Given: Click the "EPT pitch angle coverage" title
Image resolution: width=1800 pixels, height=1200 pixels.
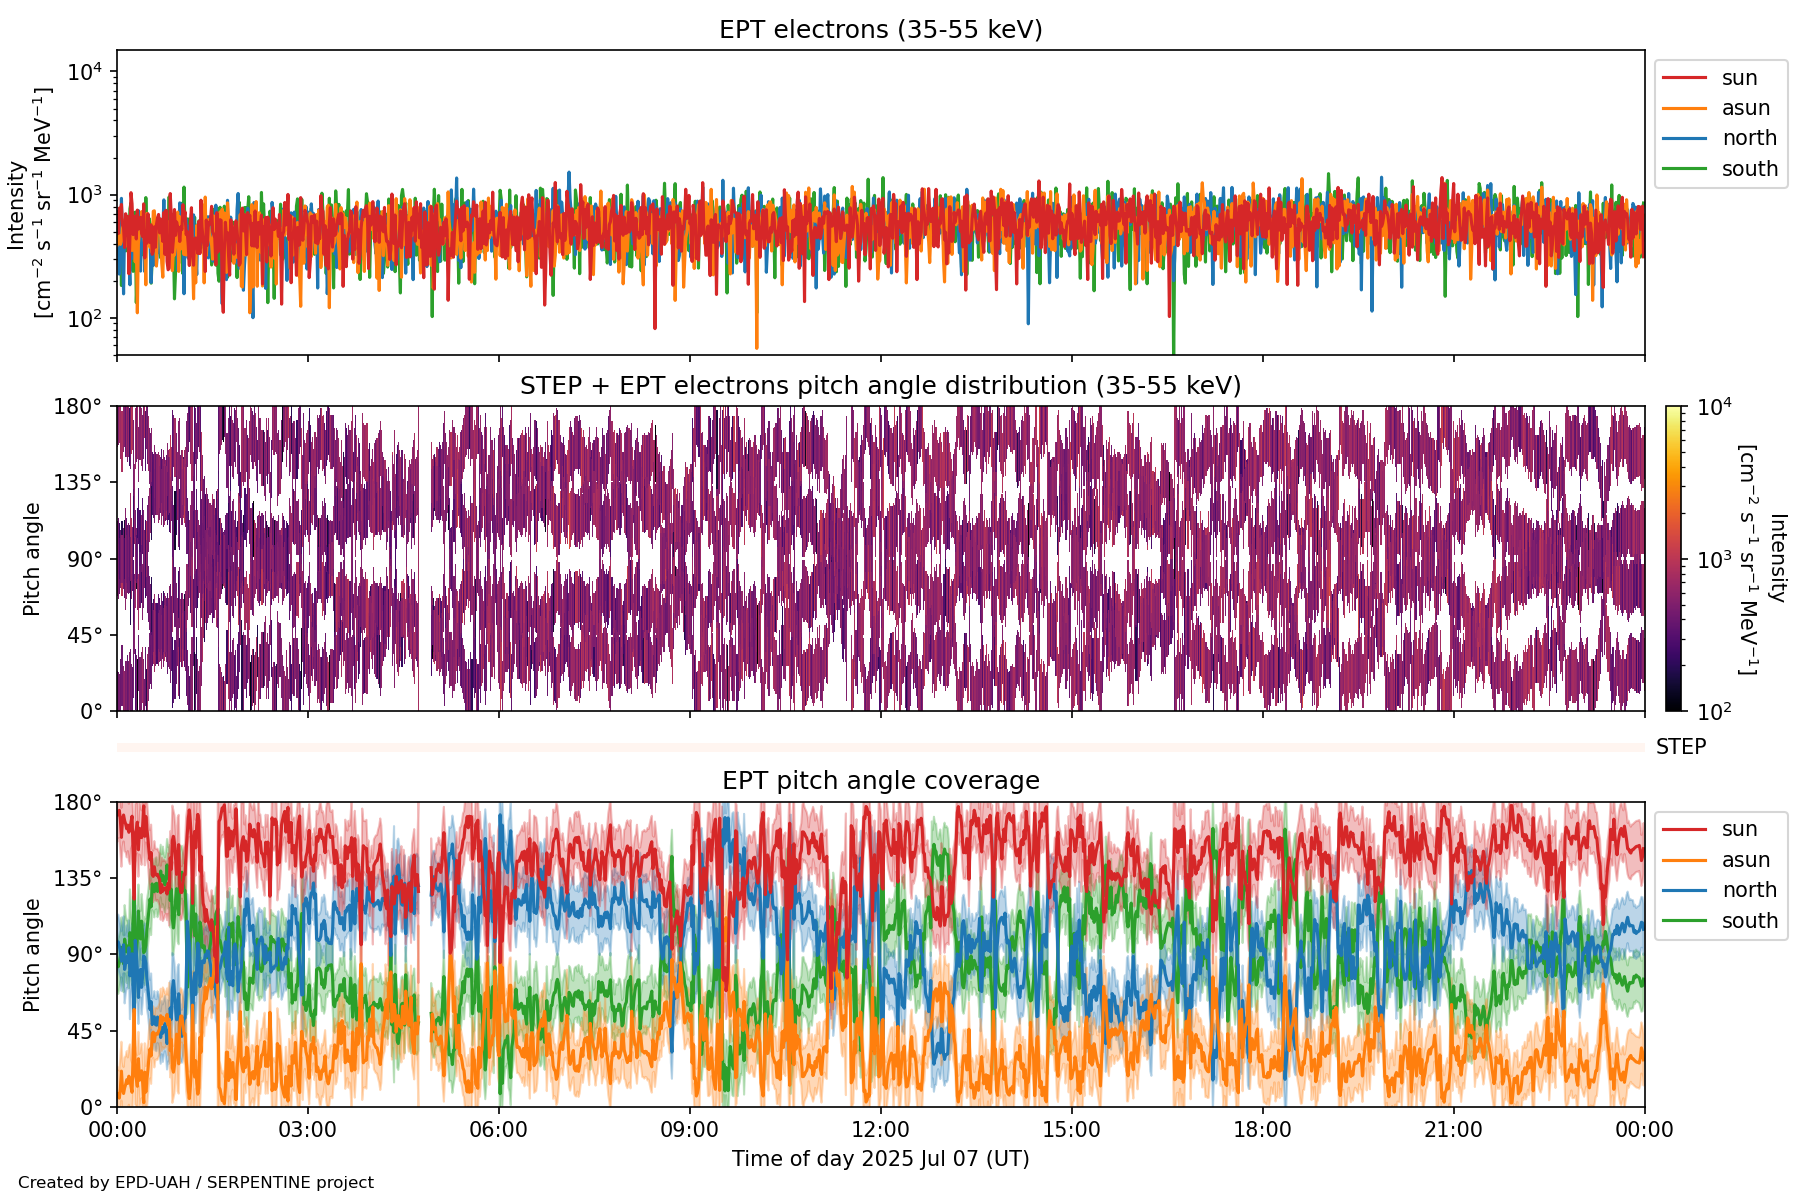Looking at the screenshot, I should 880,781.
